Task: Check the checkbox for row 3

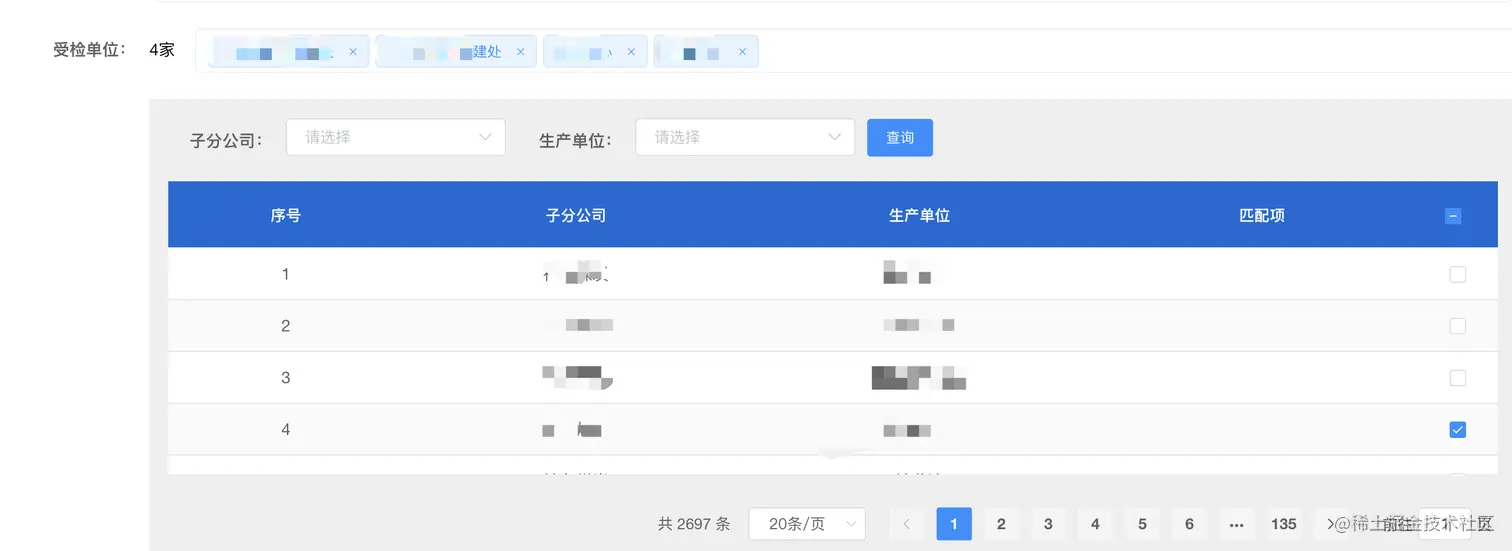Action: [x=1457, y=378]
